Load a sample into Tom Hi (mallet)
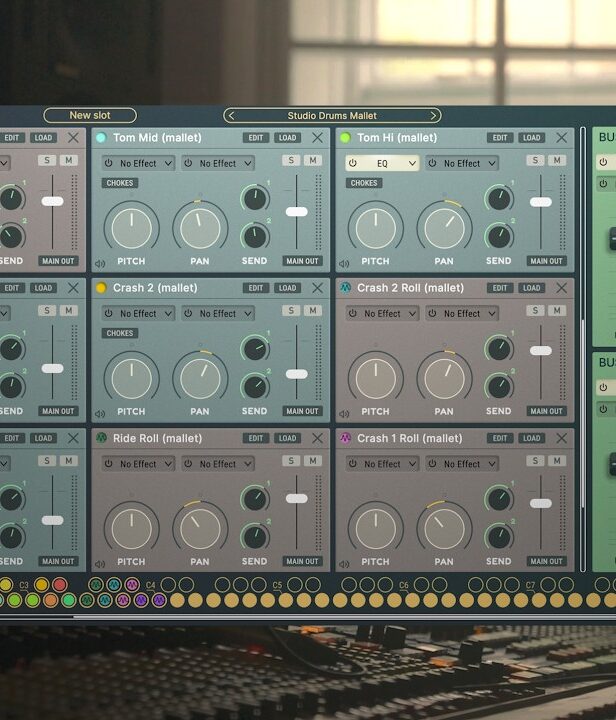The height and width of the screenshot is (720, 616). (x=532, y=138)
